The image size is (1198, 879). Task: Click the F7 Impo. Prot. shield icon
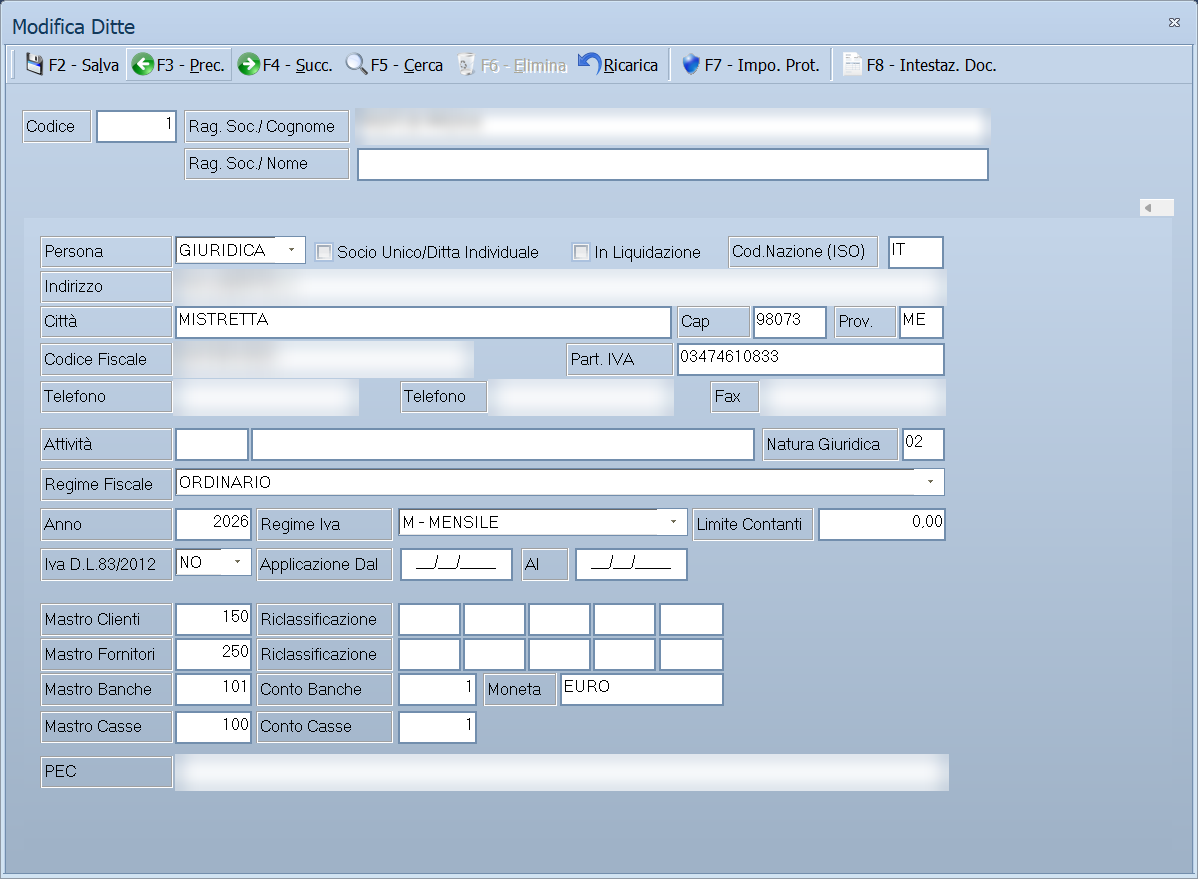(691, 65)
